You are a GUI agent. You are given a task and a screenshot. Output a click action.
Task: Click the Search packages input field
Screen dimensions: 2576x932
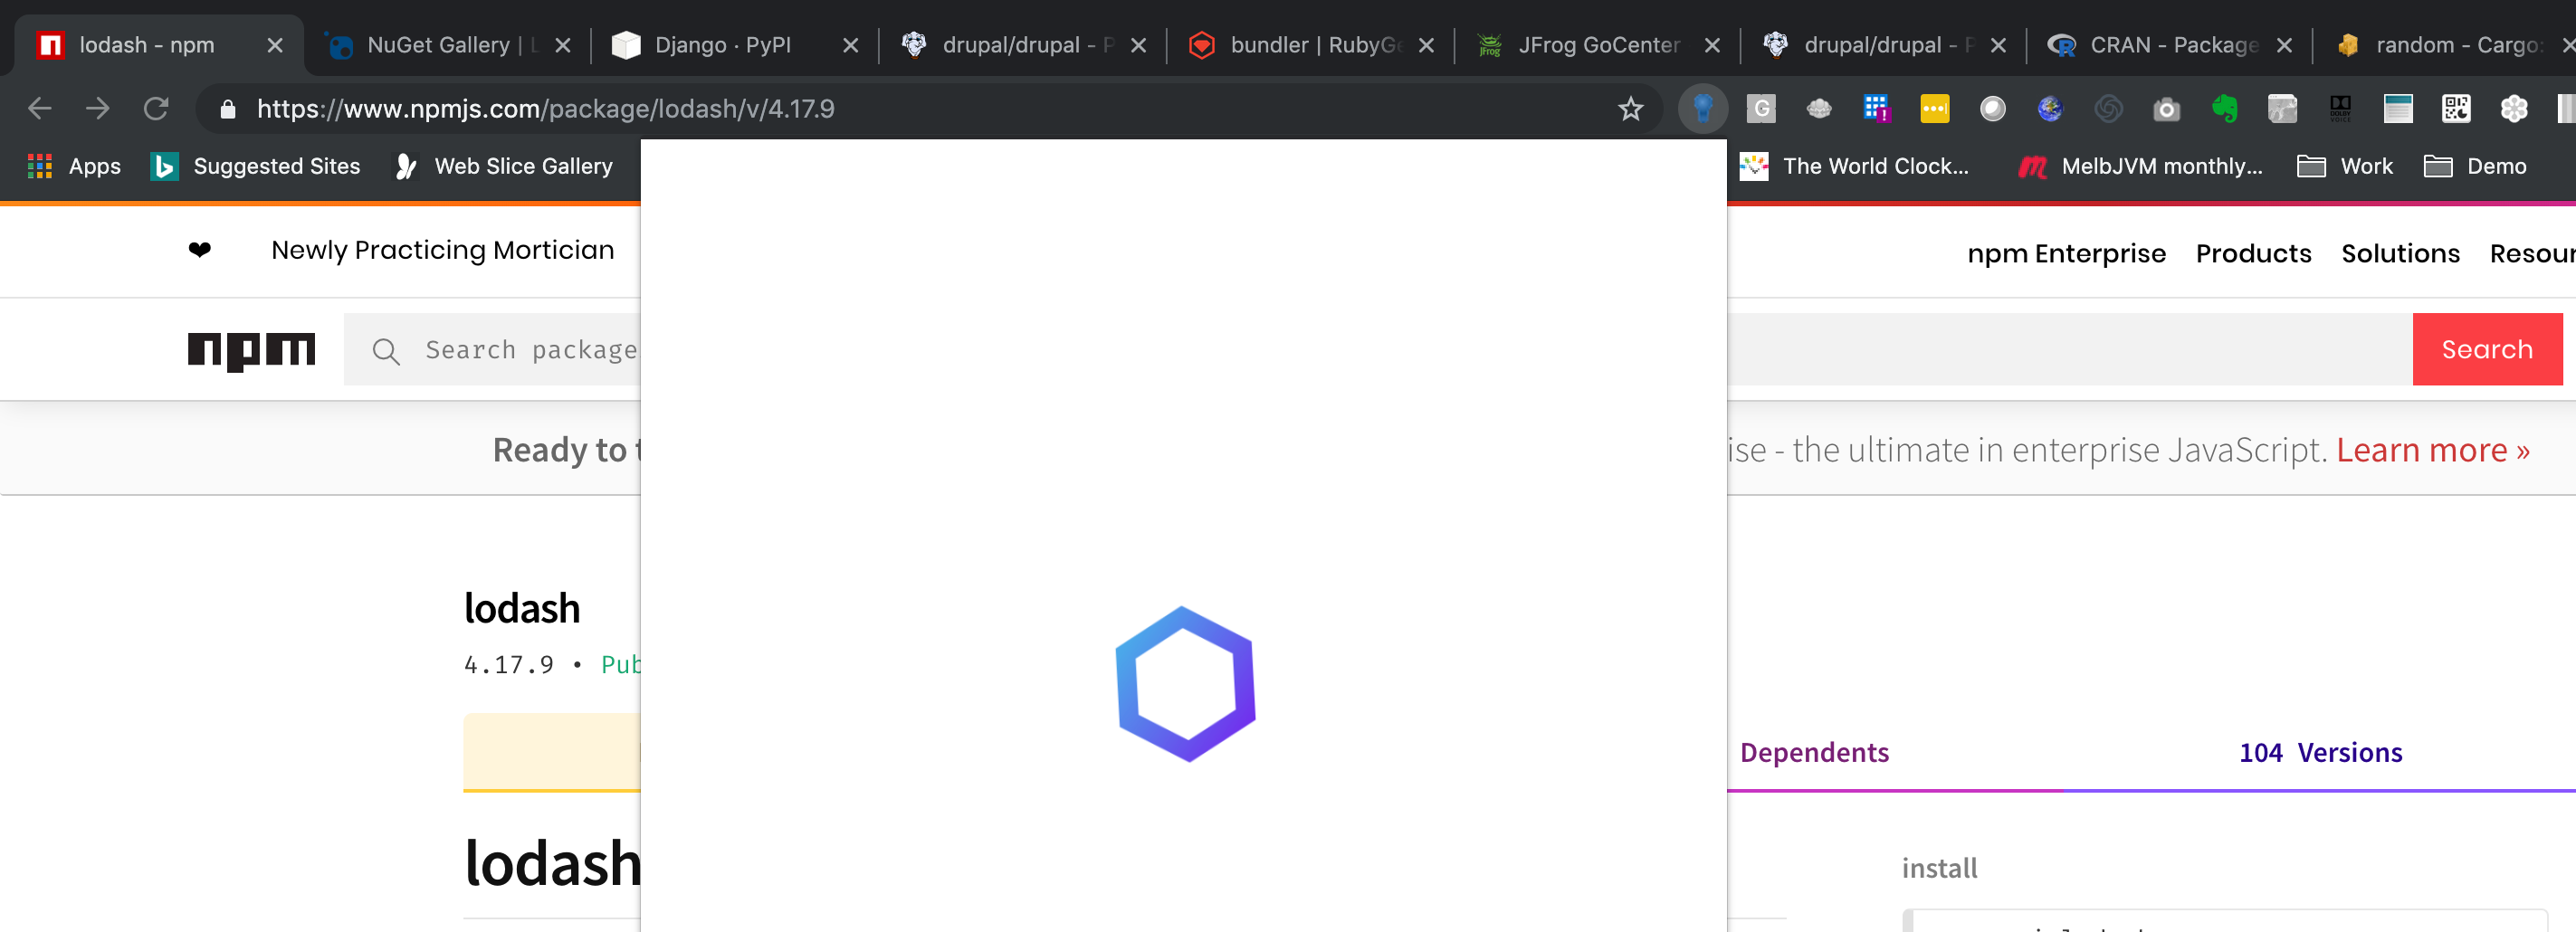pos(492,350)
